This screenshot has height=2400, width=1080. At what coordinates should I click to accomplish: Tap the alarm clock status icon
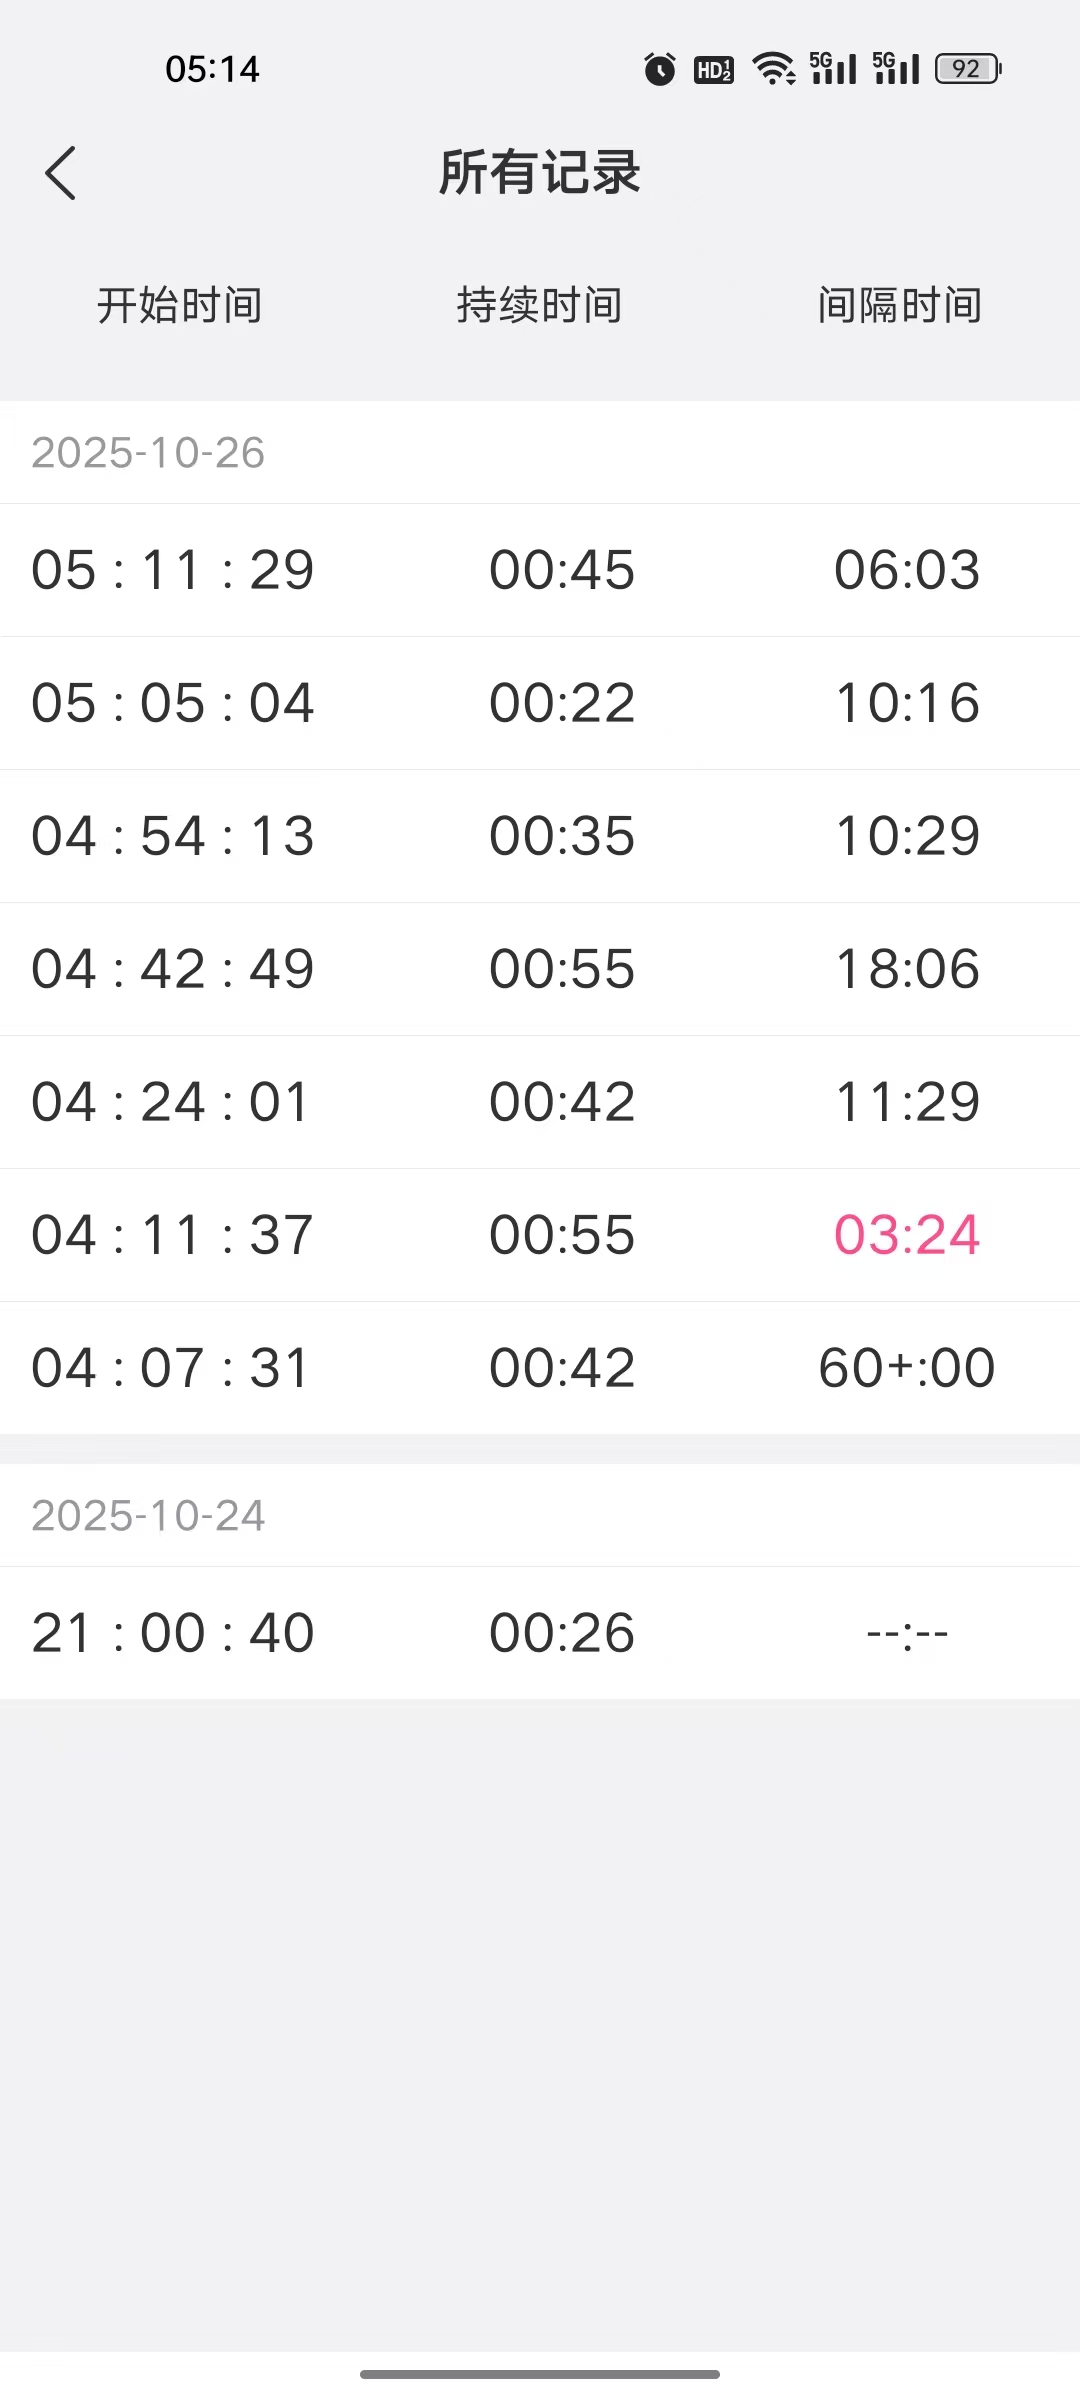tap(659, 69)
